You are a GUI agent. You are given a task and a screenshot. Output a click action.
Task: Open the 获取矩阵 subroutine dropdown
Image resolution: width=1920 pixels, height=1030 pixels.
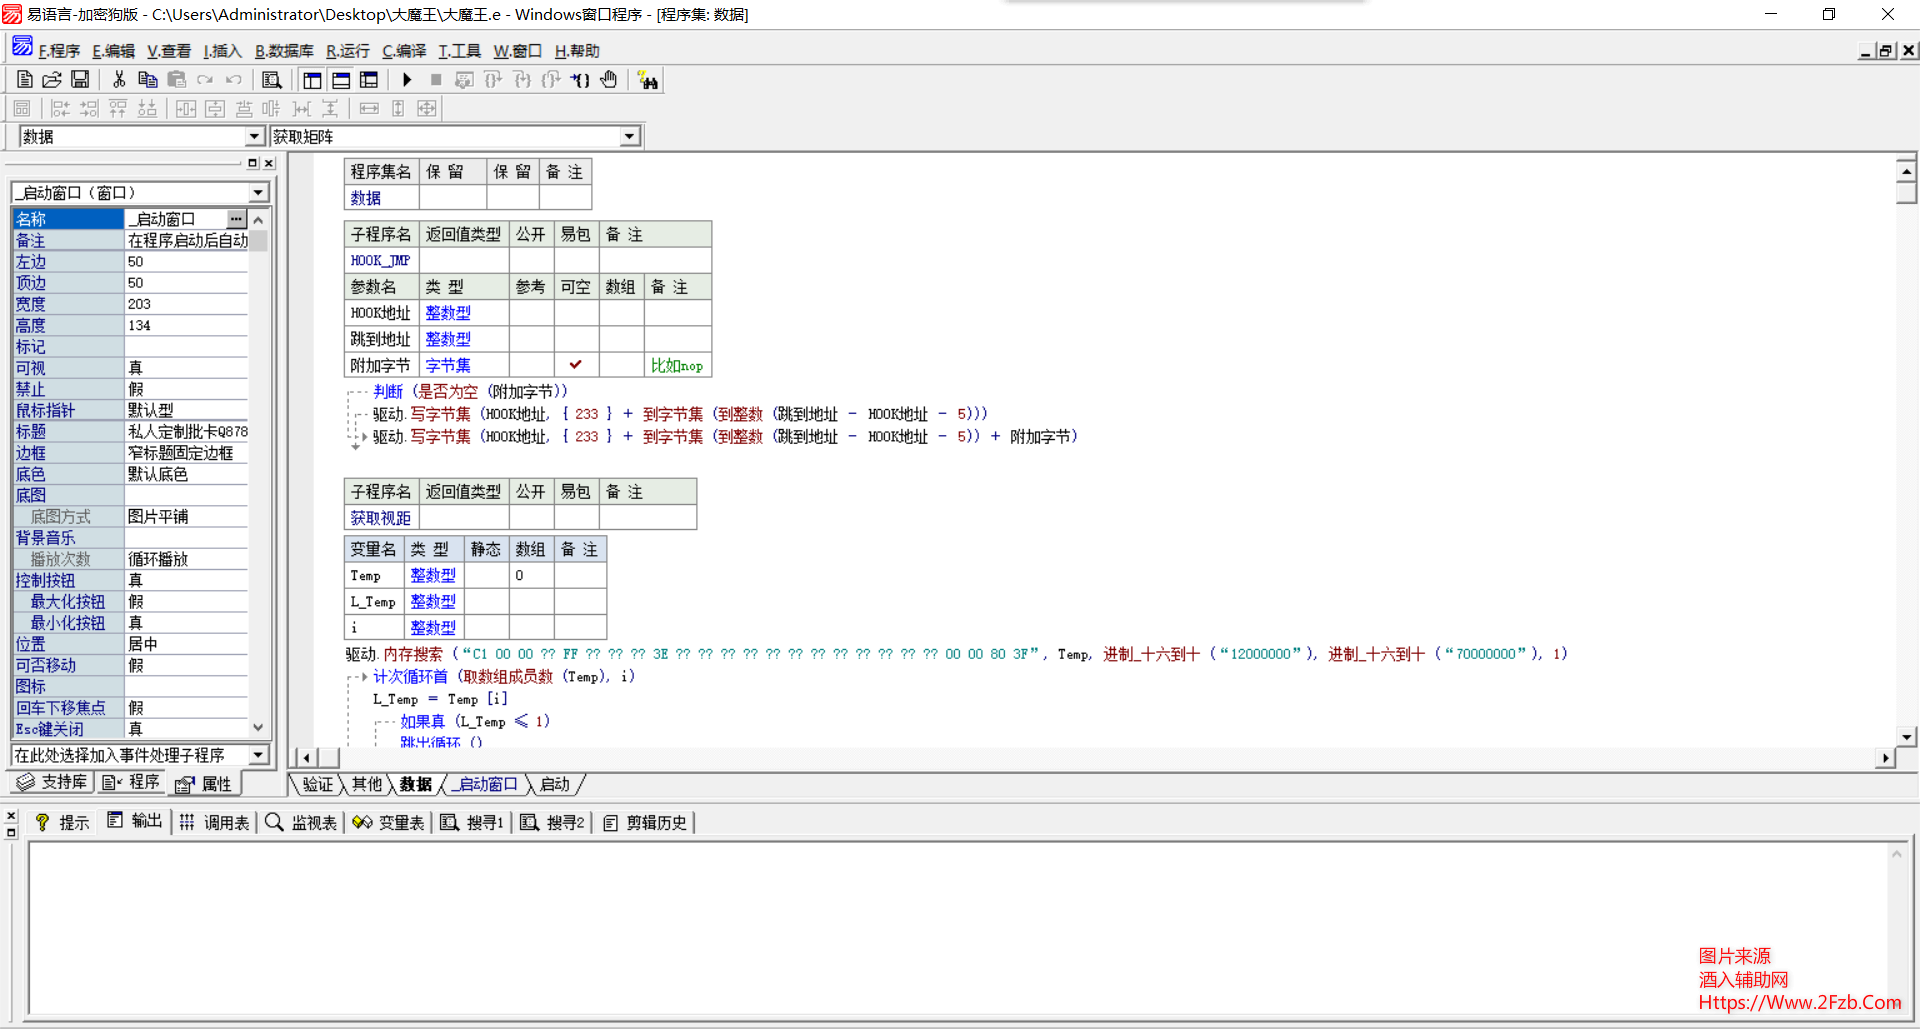[630, 136]
